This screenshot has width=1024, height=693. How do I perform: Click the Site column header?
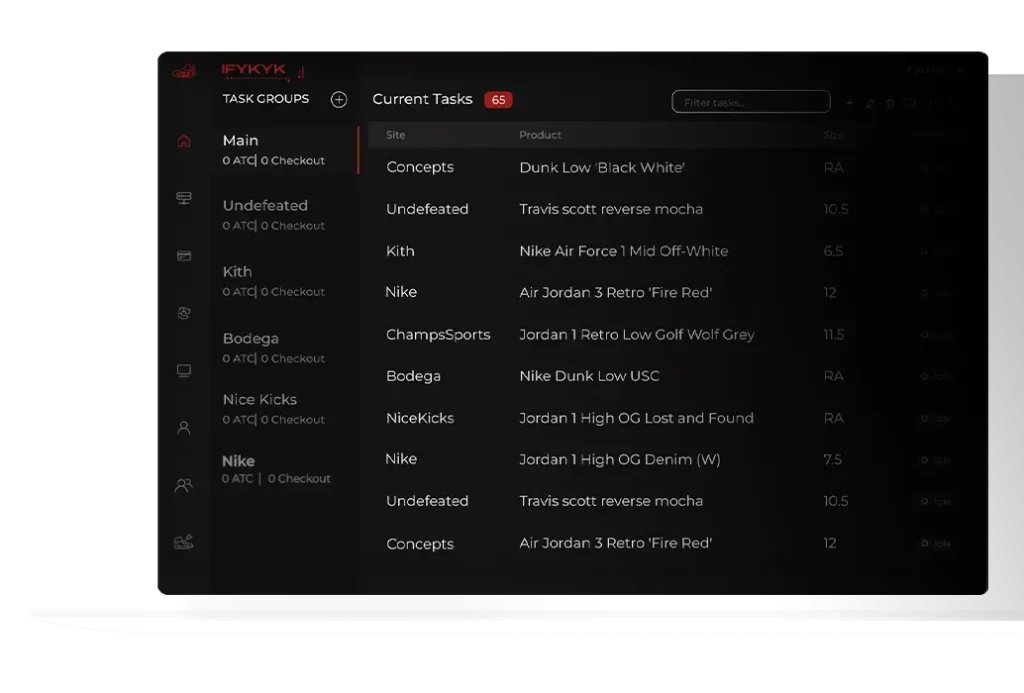(396, 135)
